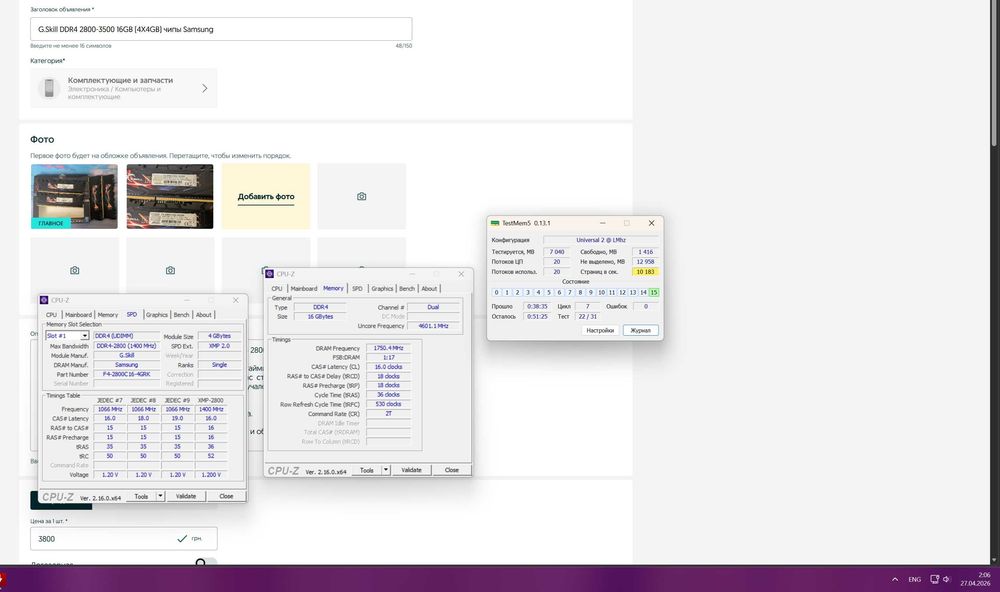1000x592 pixels.
Task: Open the CPU tab in the Memory window
Action: (277, 288)
